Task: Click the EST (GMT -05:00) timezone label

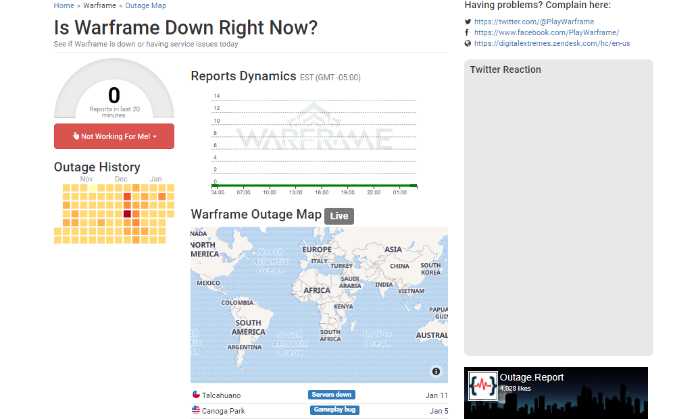Action: coord(330,77)
